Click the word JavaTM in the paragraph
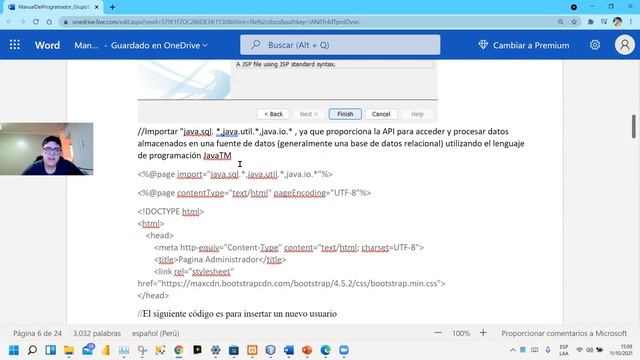This screenshot has height=360, width=640. 217,156
